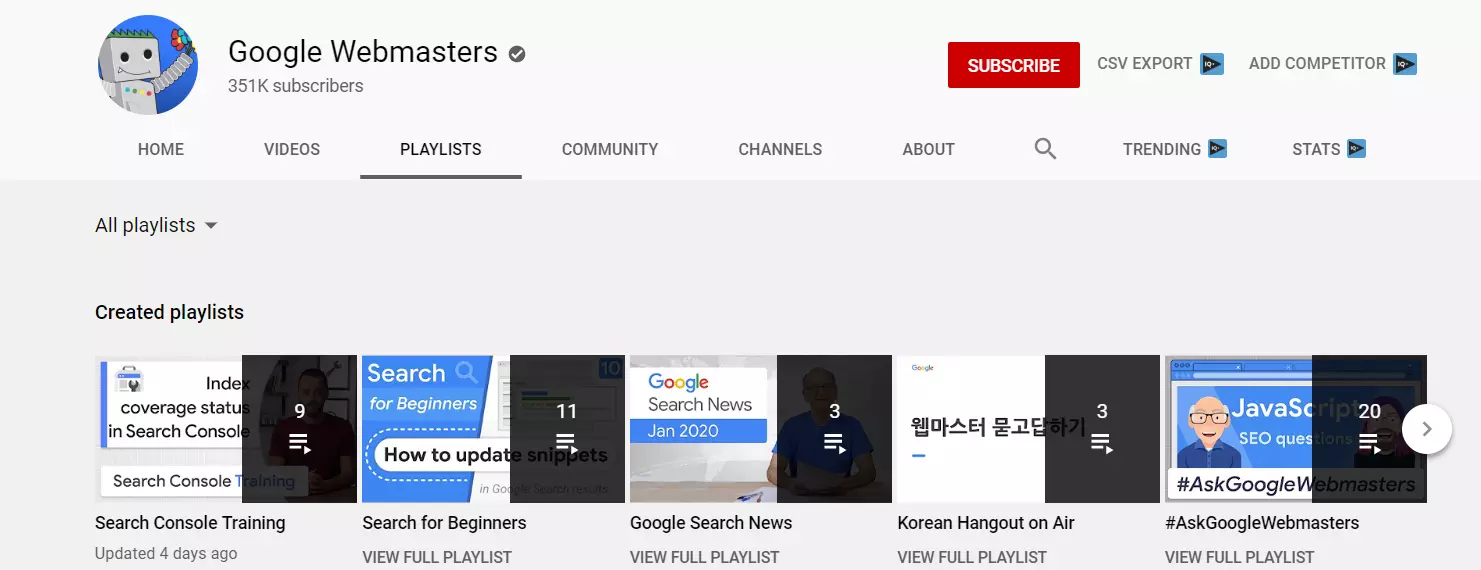Image resolution: width=1481 pixels, height=570 pixels.
Task: Click playlist icon on Search for Beginners
Action: click(566, 443)
